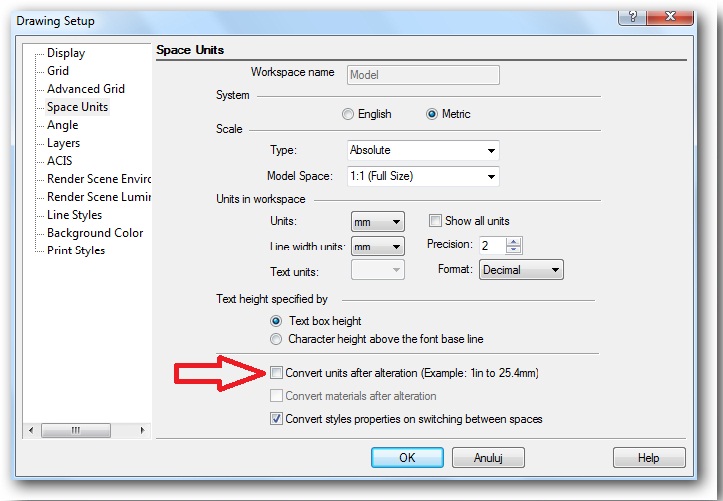Open Help for Drawing Setup

[x=648, y=457]
